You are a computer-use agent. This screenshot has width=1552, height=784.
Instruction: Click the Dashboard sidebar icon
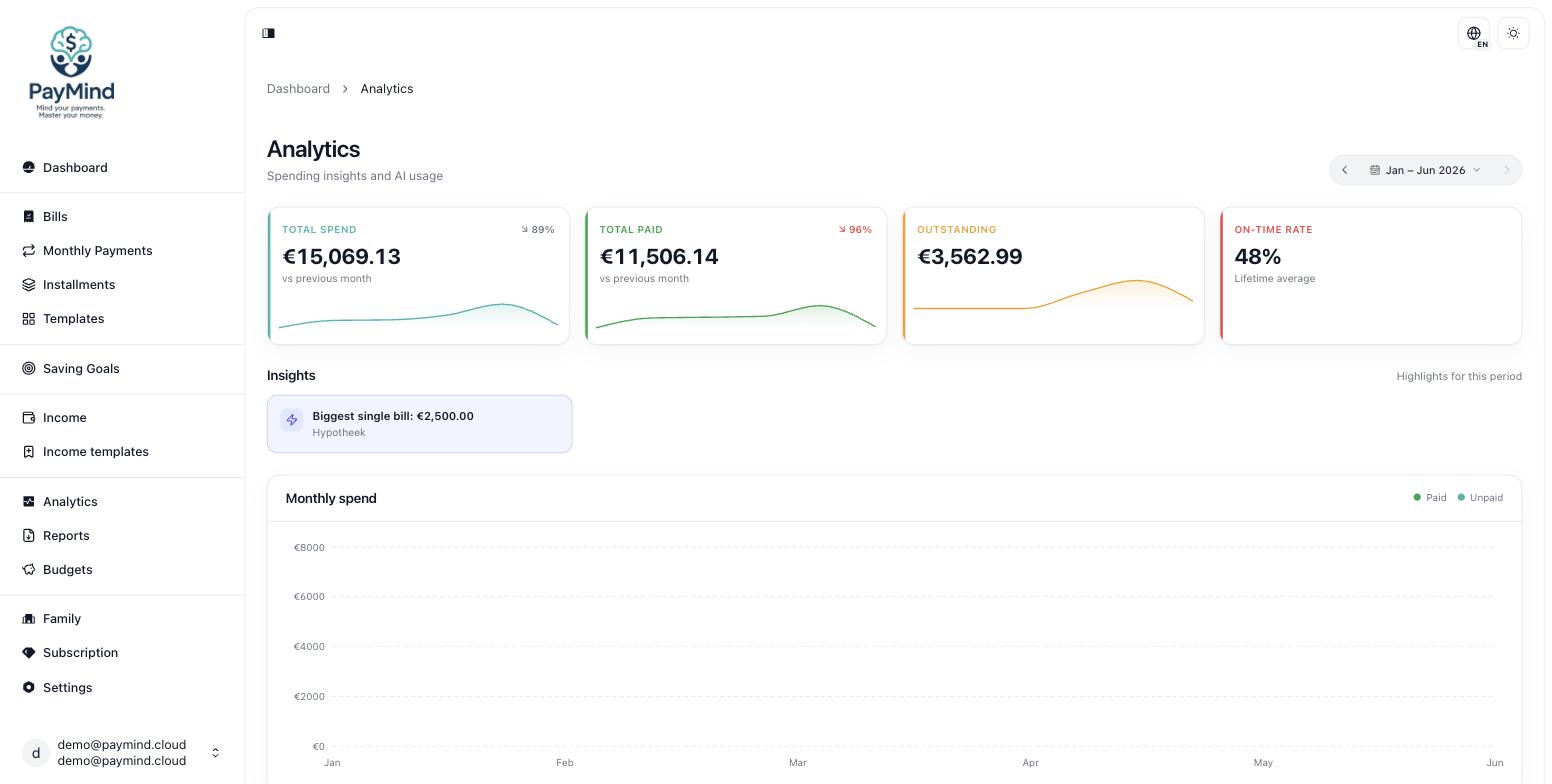tap(28, 167)
